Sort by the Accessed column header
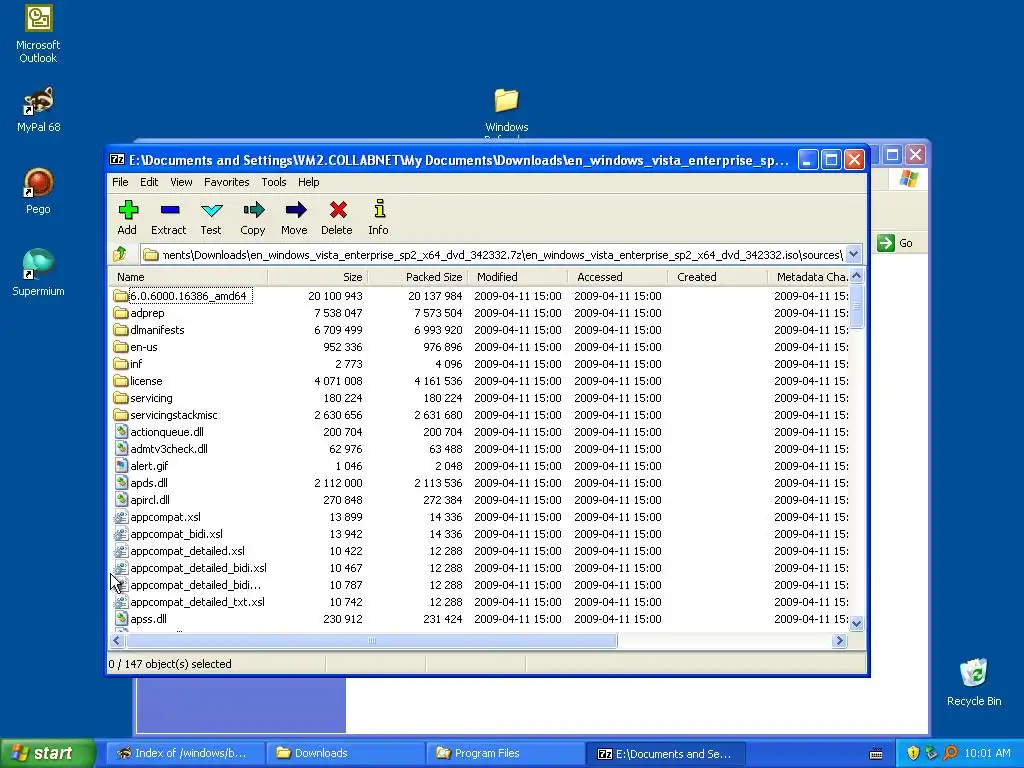Image resolution: width=1024 pixels, height=768 pixels. point(617,277)
